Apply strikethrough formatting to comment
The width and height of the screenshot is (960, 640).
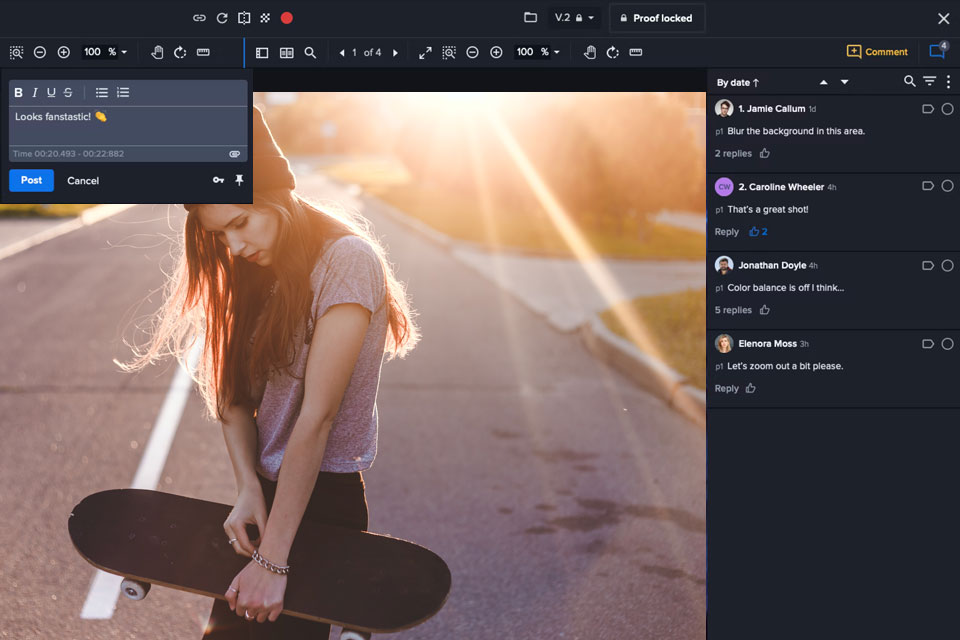(x=68, y=92)
